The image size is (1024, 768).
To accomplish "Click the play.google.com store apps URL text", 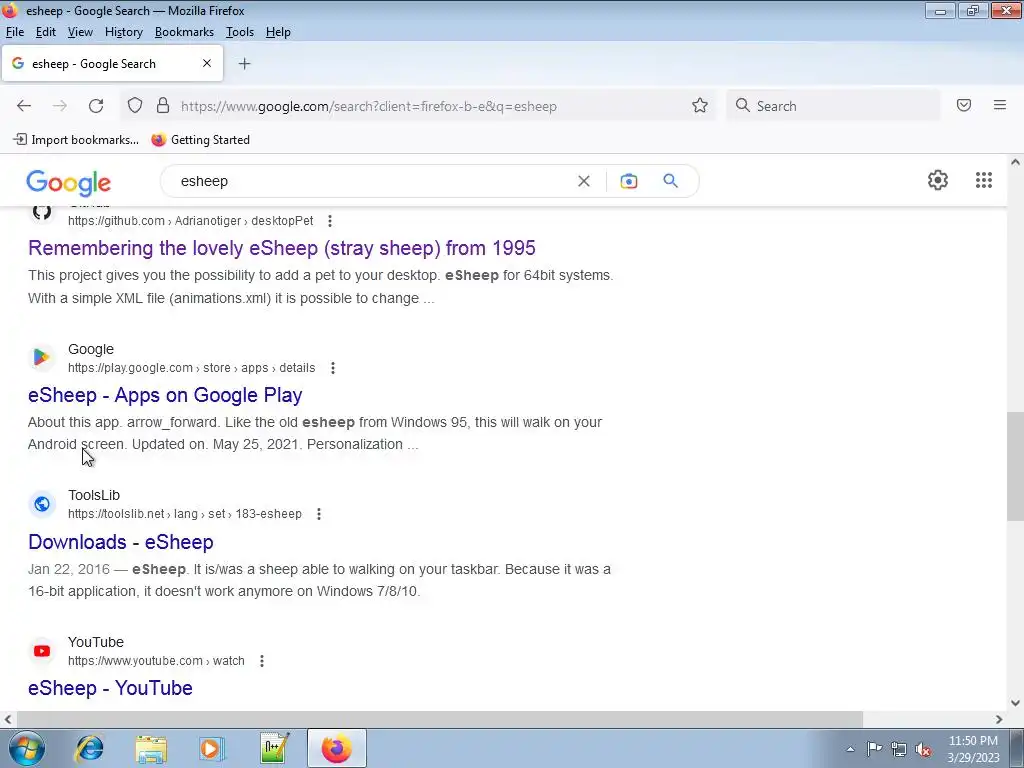I will click(x=191, y=368).
